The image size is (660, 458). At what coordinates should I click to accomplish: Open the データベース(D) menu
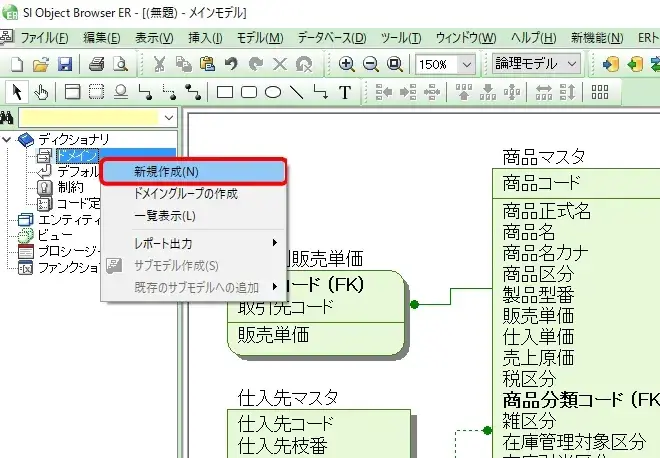(x=332, y=38)
